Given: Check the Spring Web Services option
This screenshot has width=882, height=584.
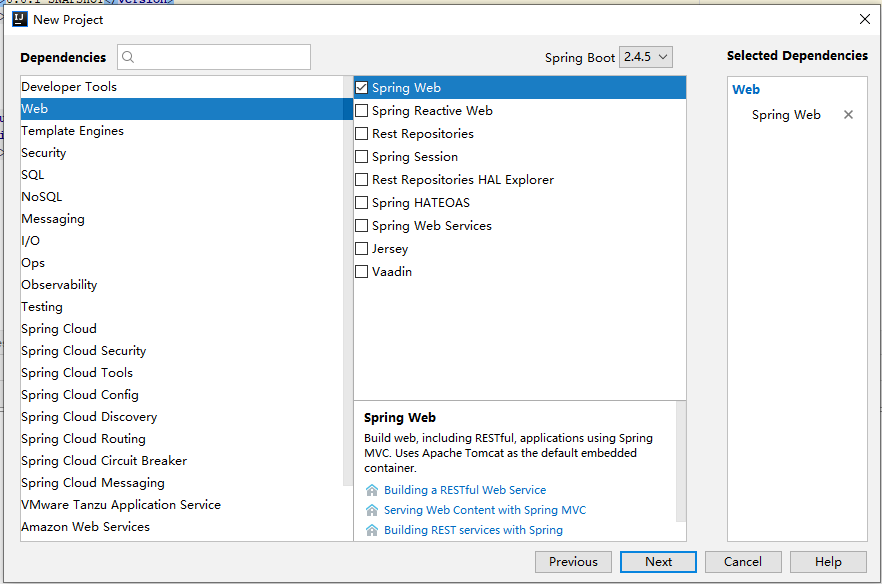Looking at the screenshot, I should pyautogui.click(x=362, y=226).
